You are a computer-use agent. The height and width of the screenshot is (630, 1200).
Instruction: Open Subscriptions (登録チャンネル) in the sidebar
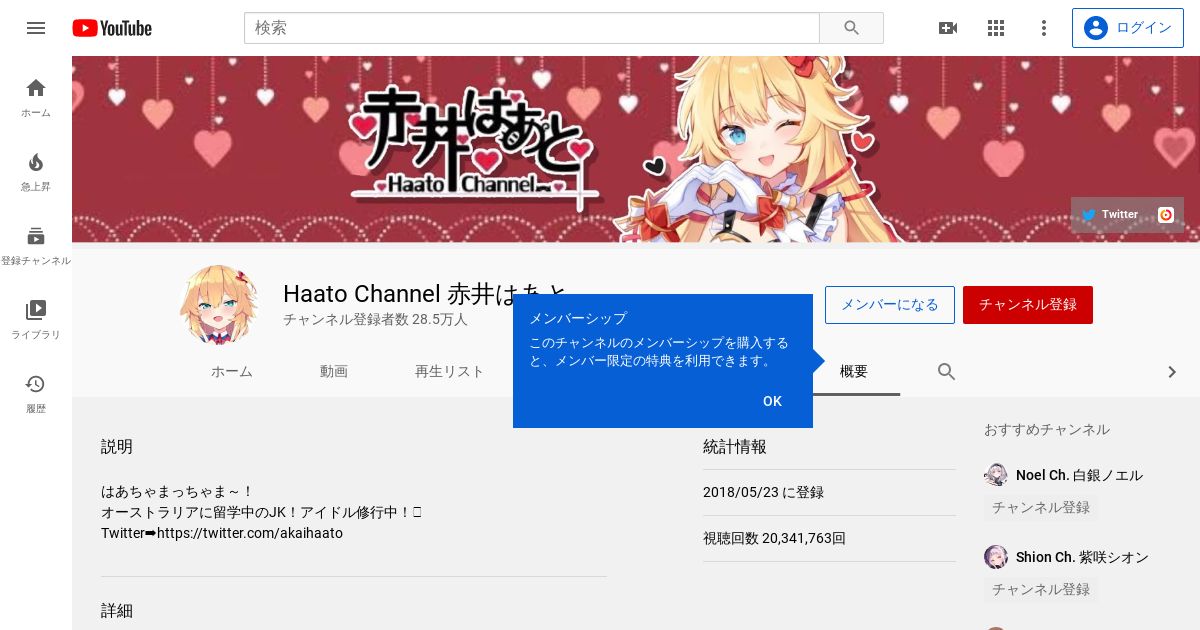point(36,246)
